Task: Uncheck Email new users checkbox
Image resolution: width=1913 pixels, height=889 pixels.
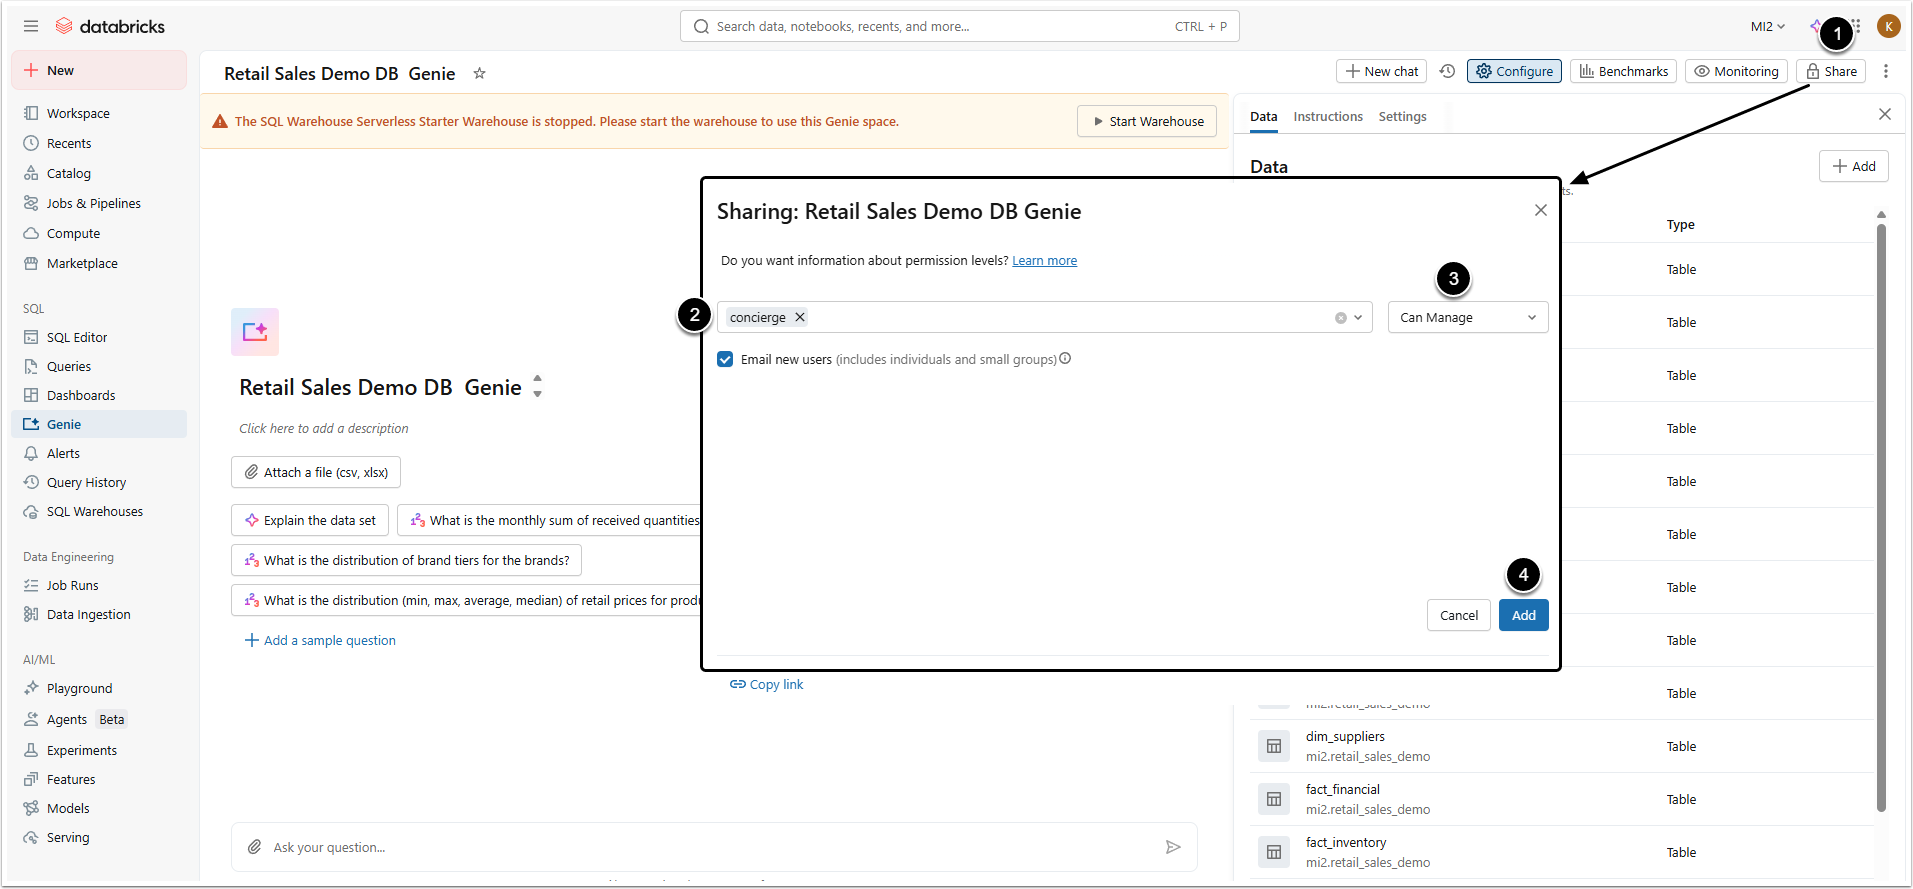Action: pyautogui.click(x=725, y=359)
